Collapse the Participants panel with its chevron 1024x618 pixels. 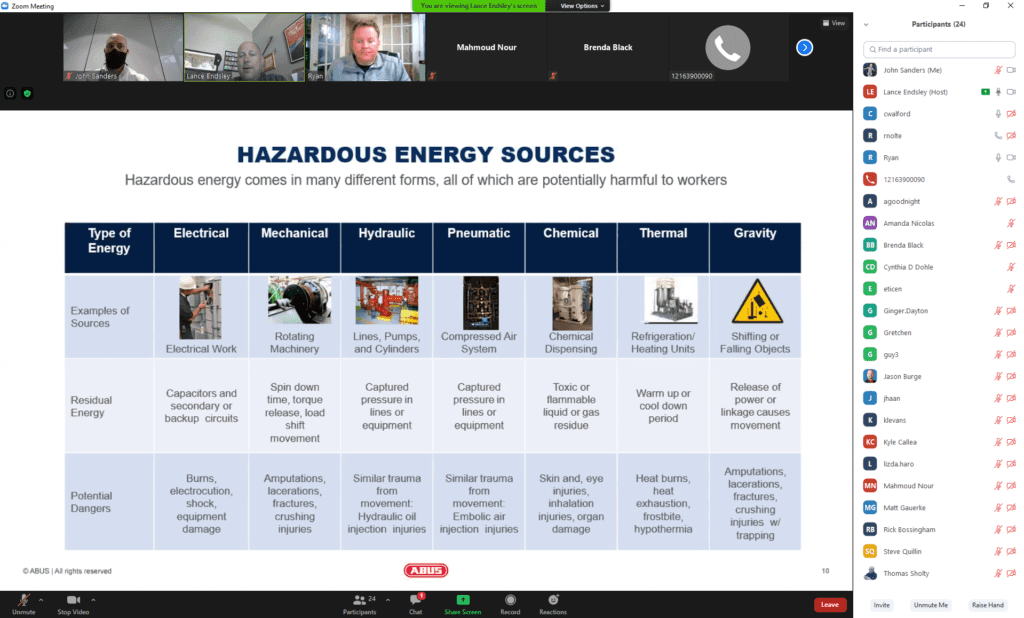[x=866, y=25]
